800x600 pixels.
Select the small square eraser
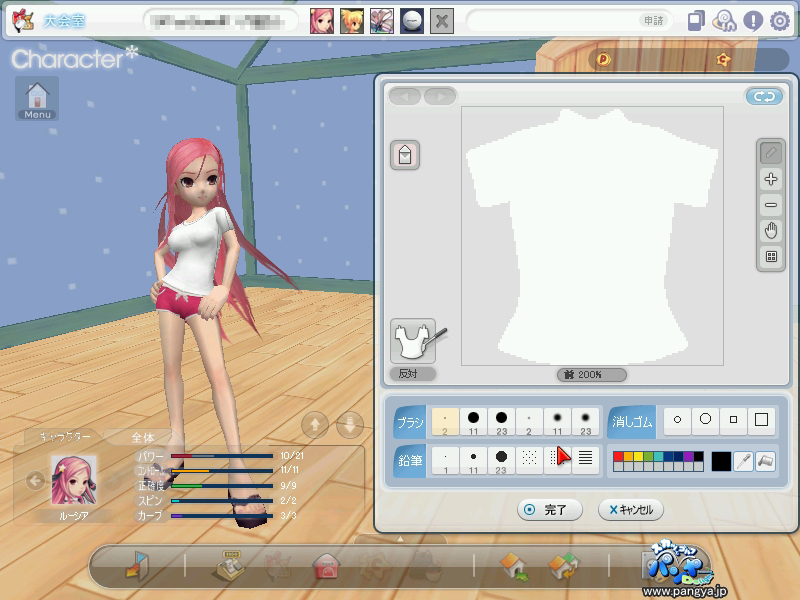point(733,420)
